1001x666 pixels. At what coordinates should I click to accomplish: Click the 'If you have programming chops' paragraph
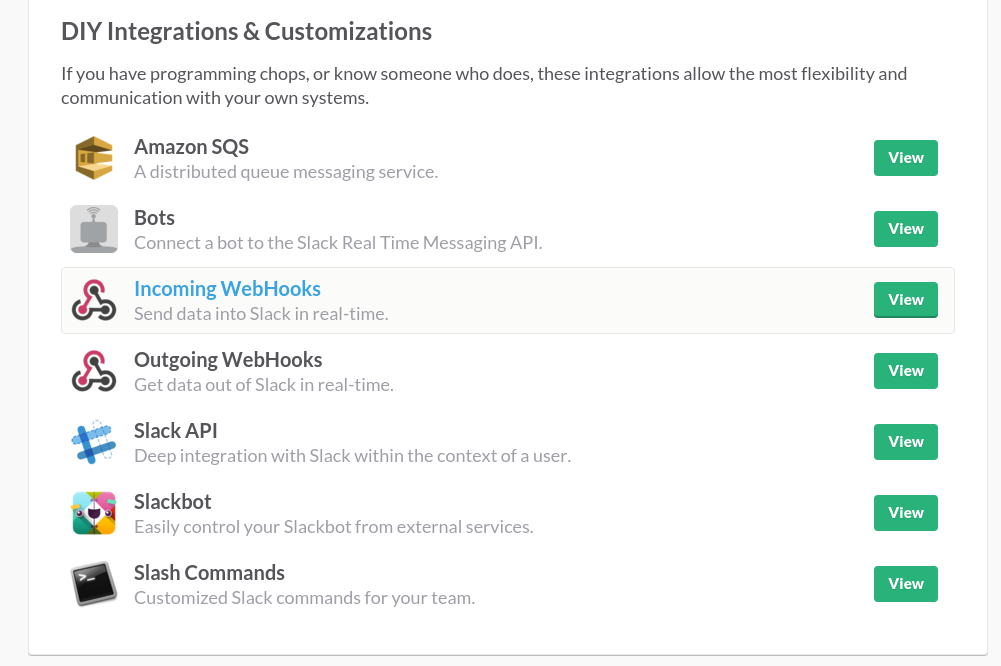click(x=484, y=86)
